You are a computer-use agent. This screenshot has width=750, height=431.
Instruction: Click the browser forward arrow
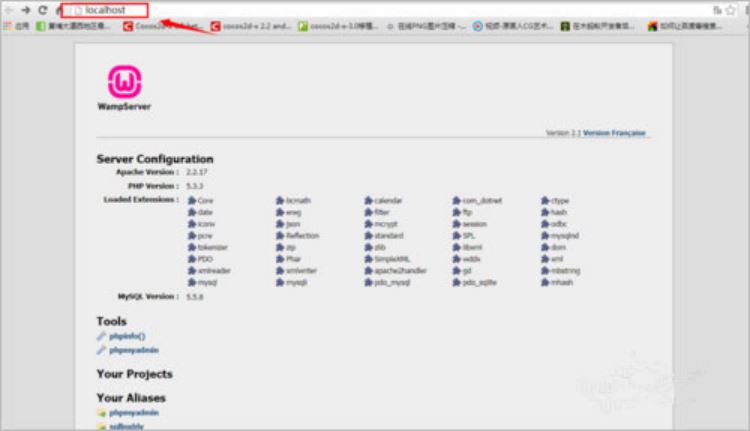tap(26, 10)
